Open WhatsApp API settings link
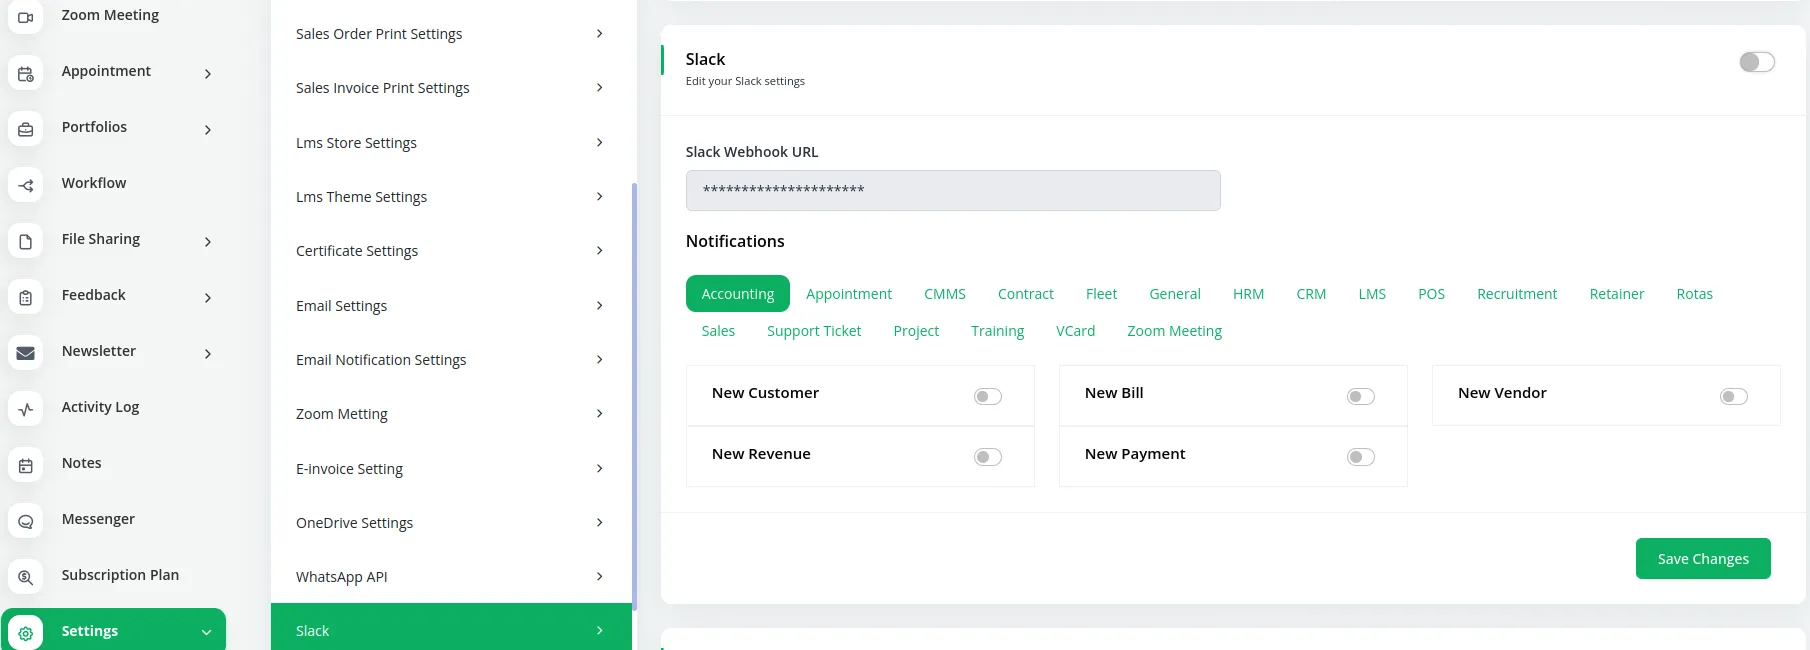The height and width of the screenshot is (650, 1810). coord(342,577)
